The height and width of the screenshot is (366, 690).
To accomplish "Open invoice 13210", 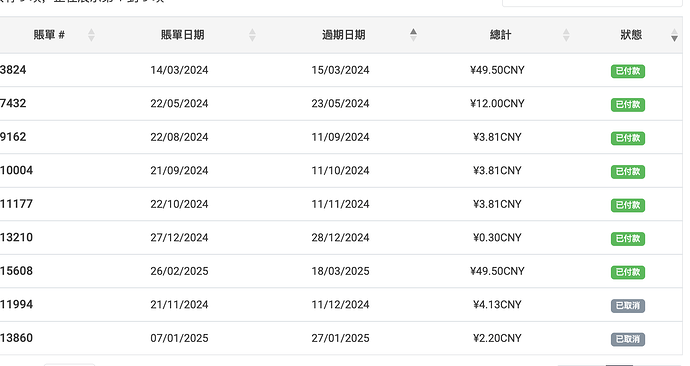I will coord(16,238).
